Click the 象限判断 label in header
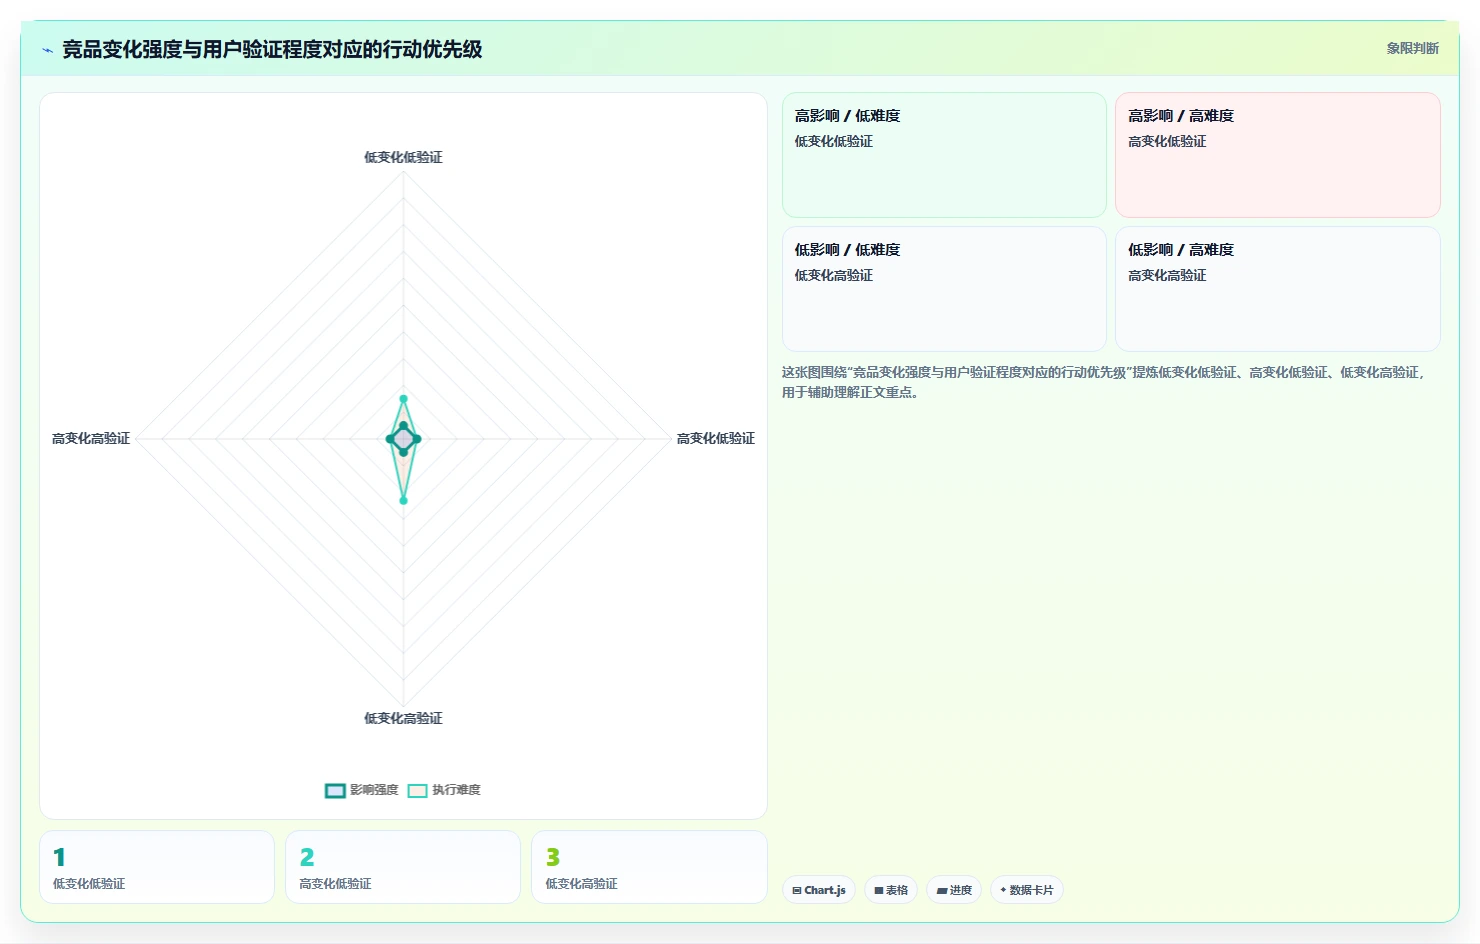 pyautogui.click(x=1412, y=48)
